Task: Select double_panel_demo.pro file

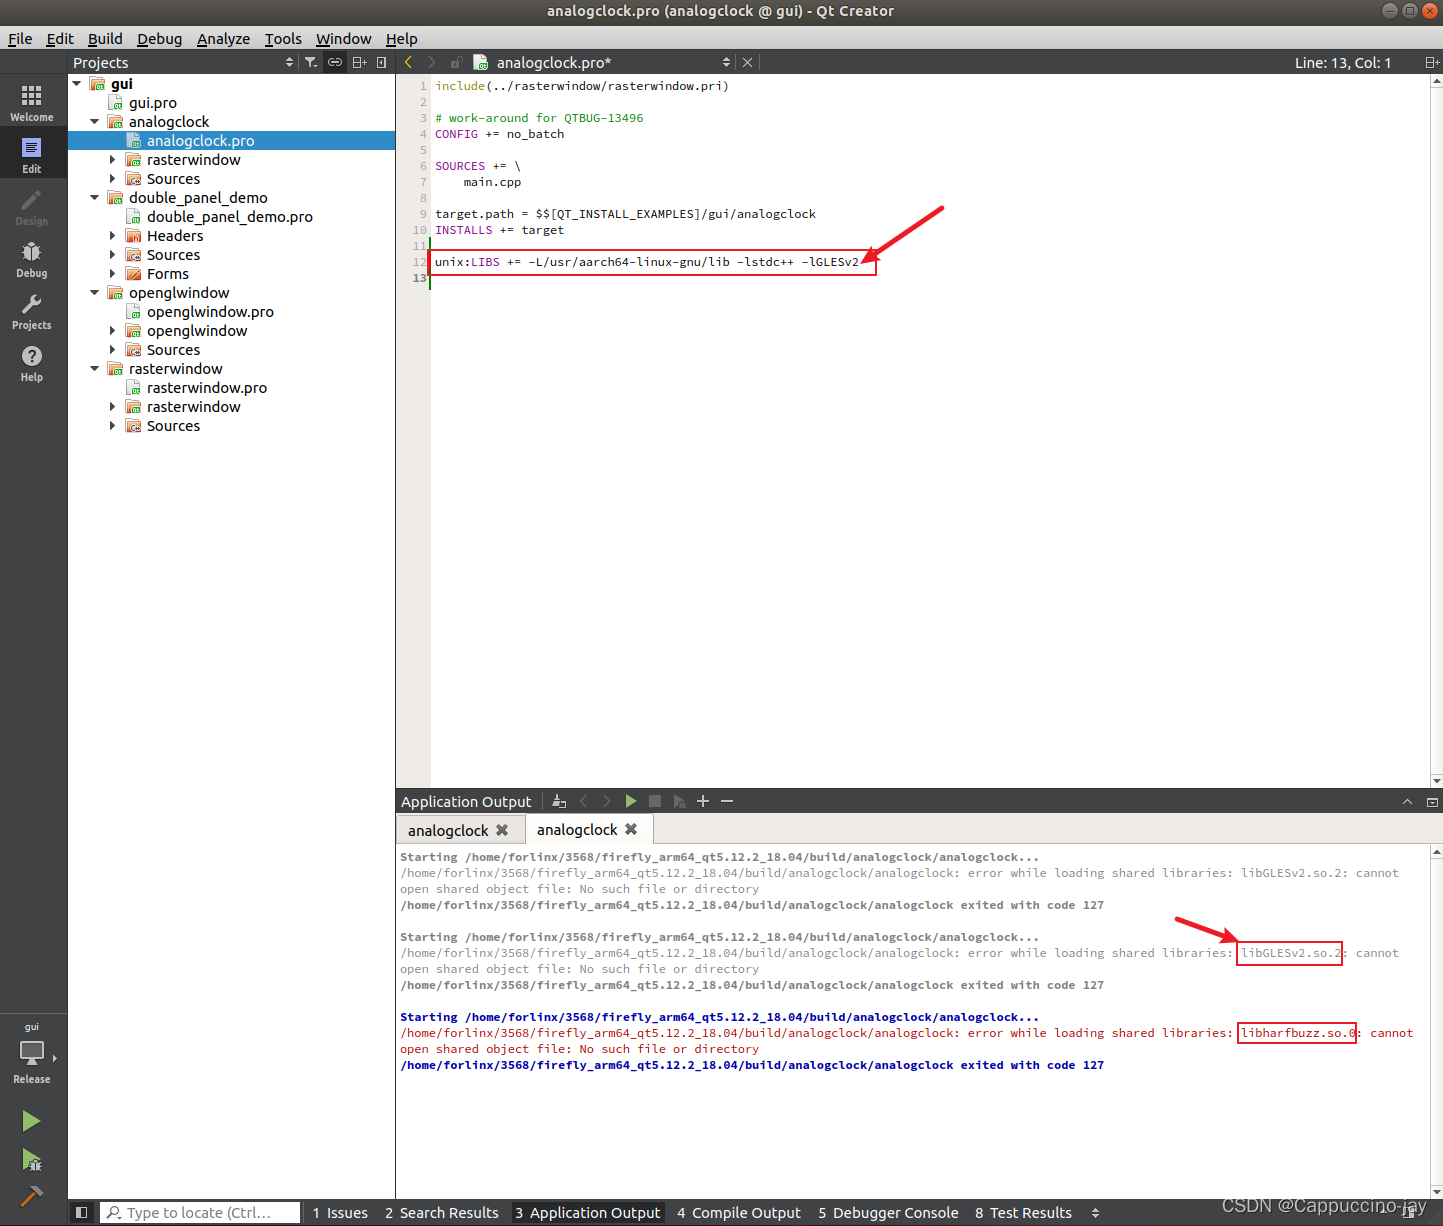Action: point(231,217)
